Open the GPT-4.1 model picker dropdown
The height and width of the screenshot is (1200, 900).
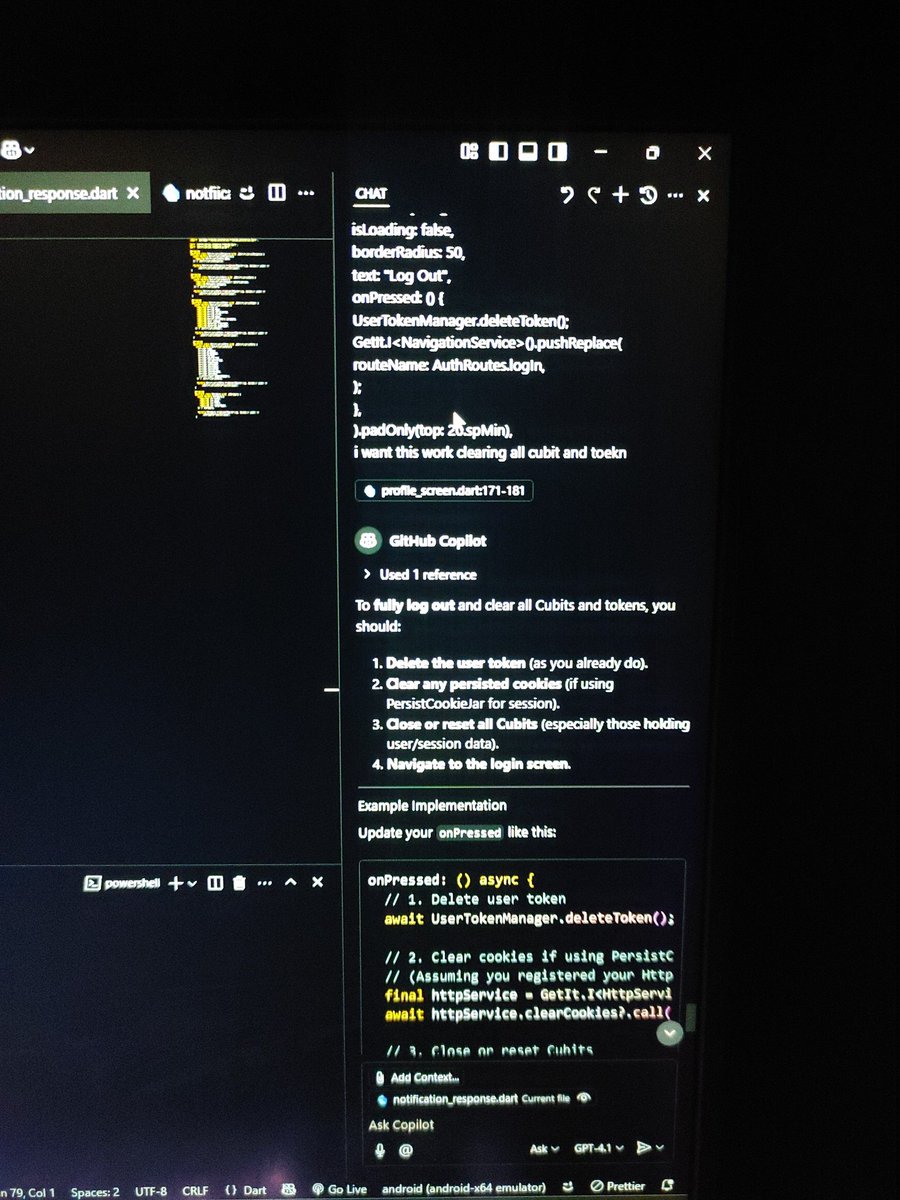(x=600, y=1149)
